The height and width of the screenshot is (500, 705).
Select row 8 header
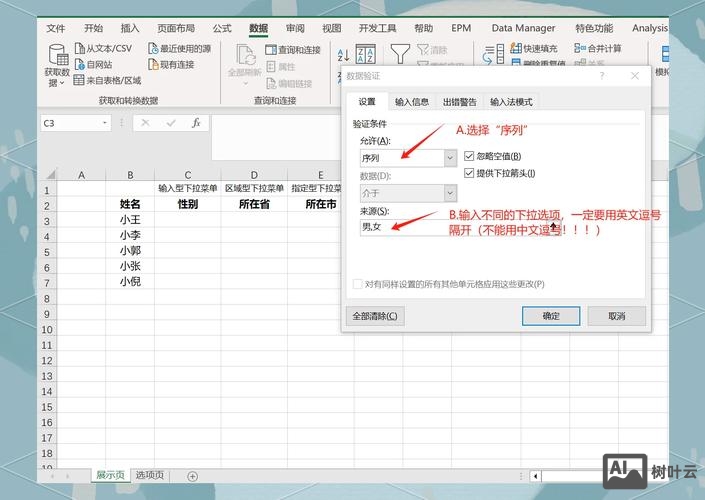(x=47, y=298)
